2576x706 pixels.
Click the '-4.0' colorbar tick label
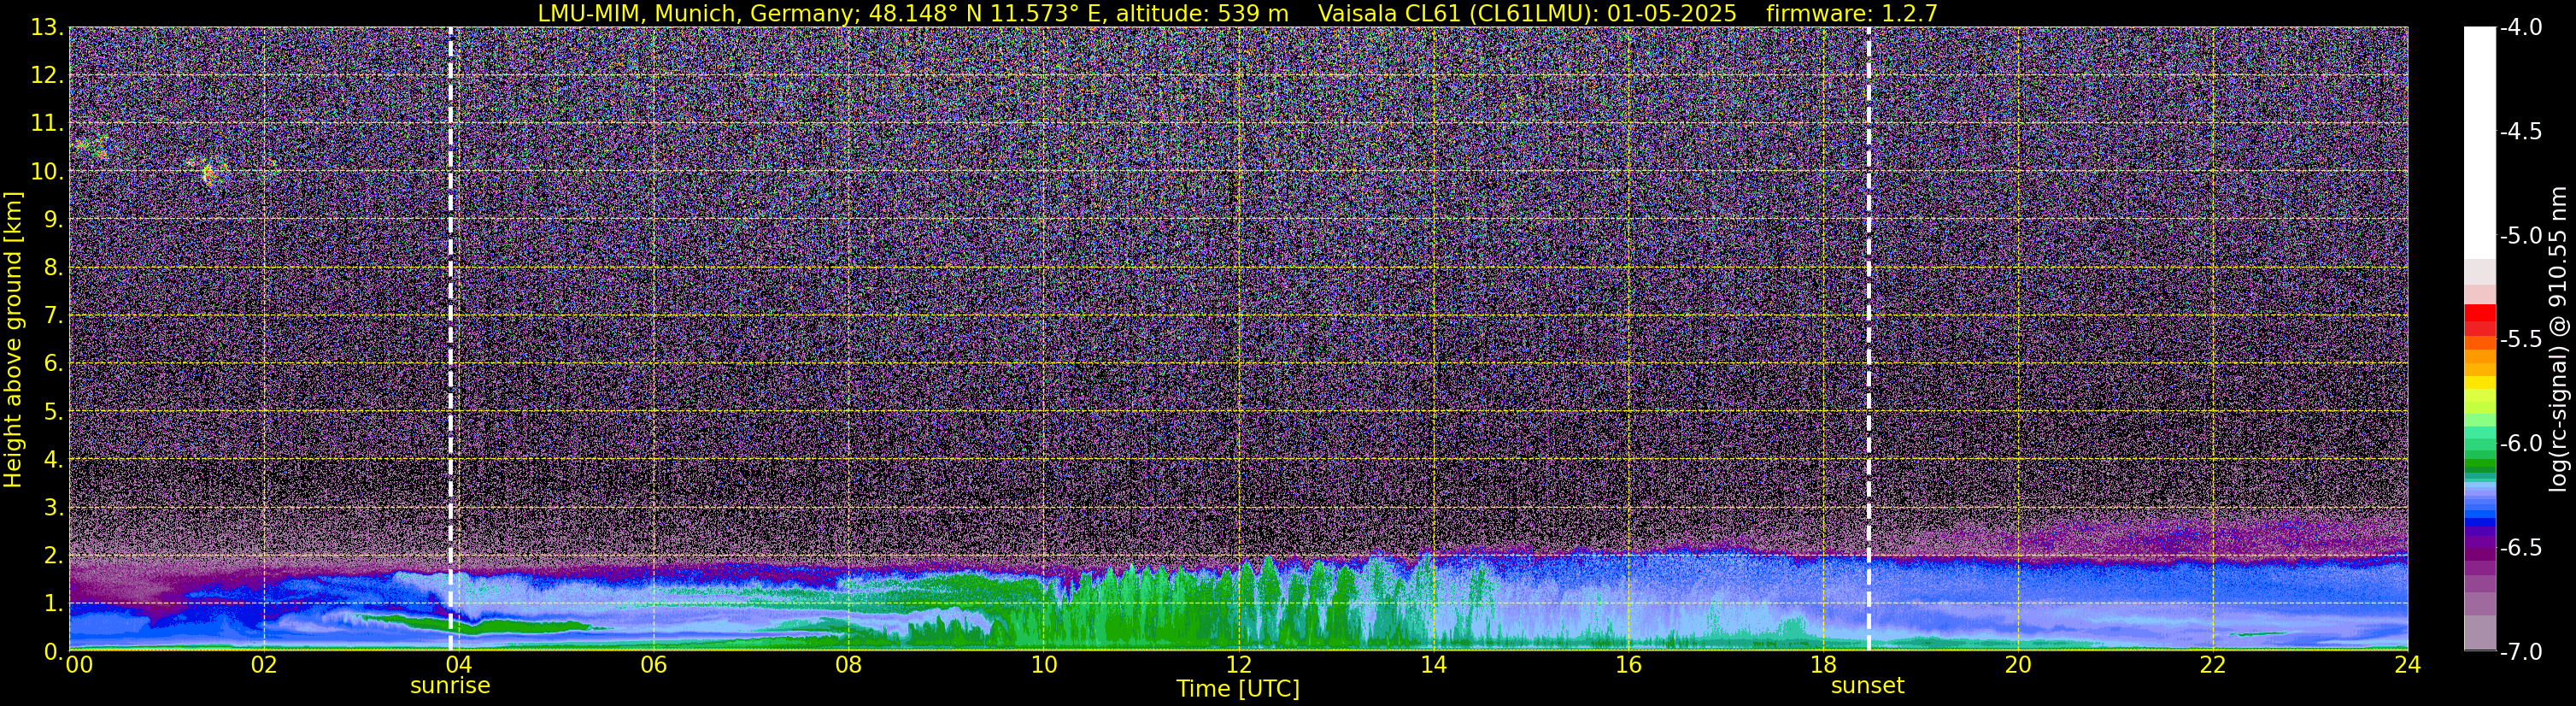point(2520,27)
